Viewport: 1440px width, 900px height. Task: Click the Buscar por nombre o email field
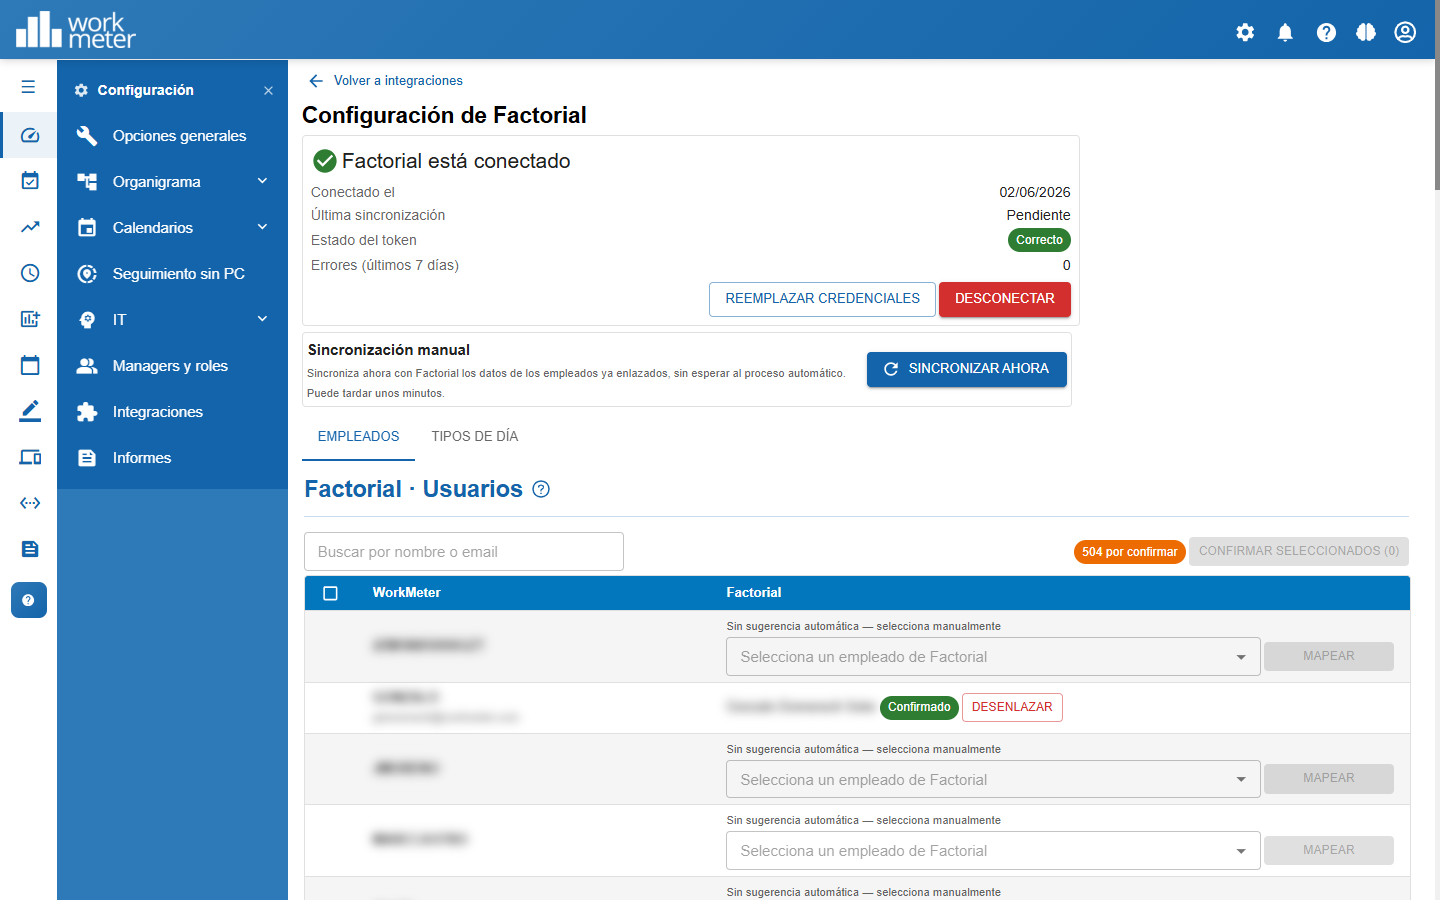[464, 552]
